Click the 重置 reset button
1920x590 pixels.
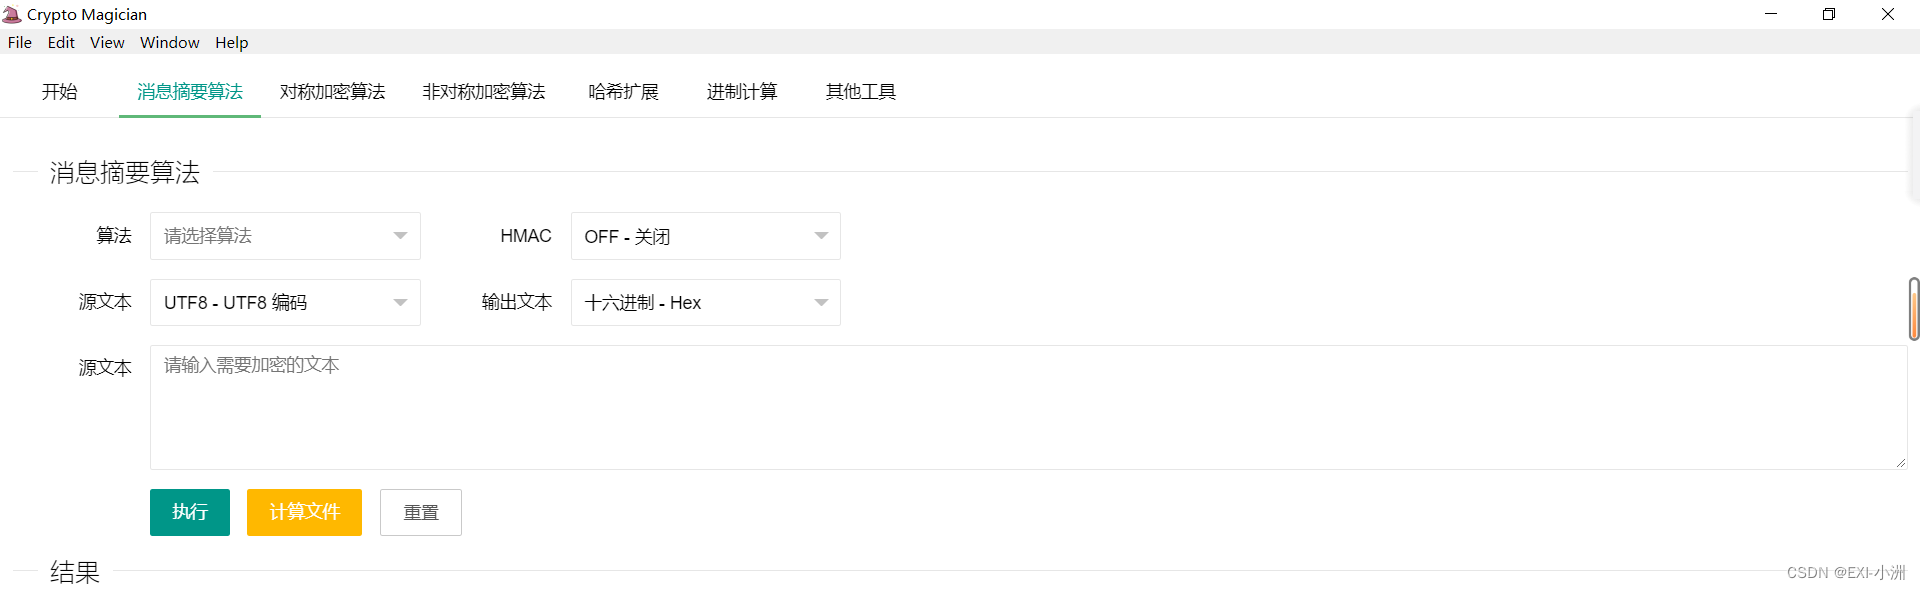tap(421, 512)
